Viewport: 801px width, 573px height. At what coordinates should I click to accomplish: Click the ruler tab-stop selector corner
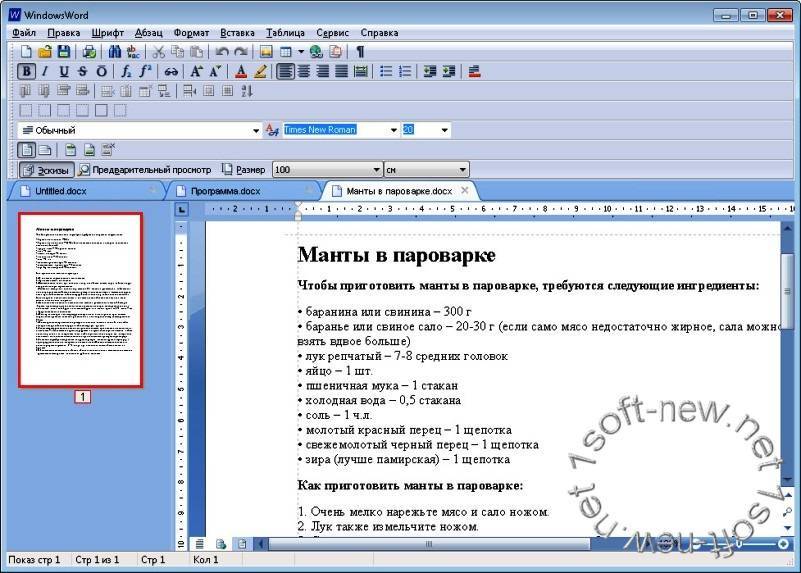pyautogui.click(x=181, y=209)
